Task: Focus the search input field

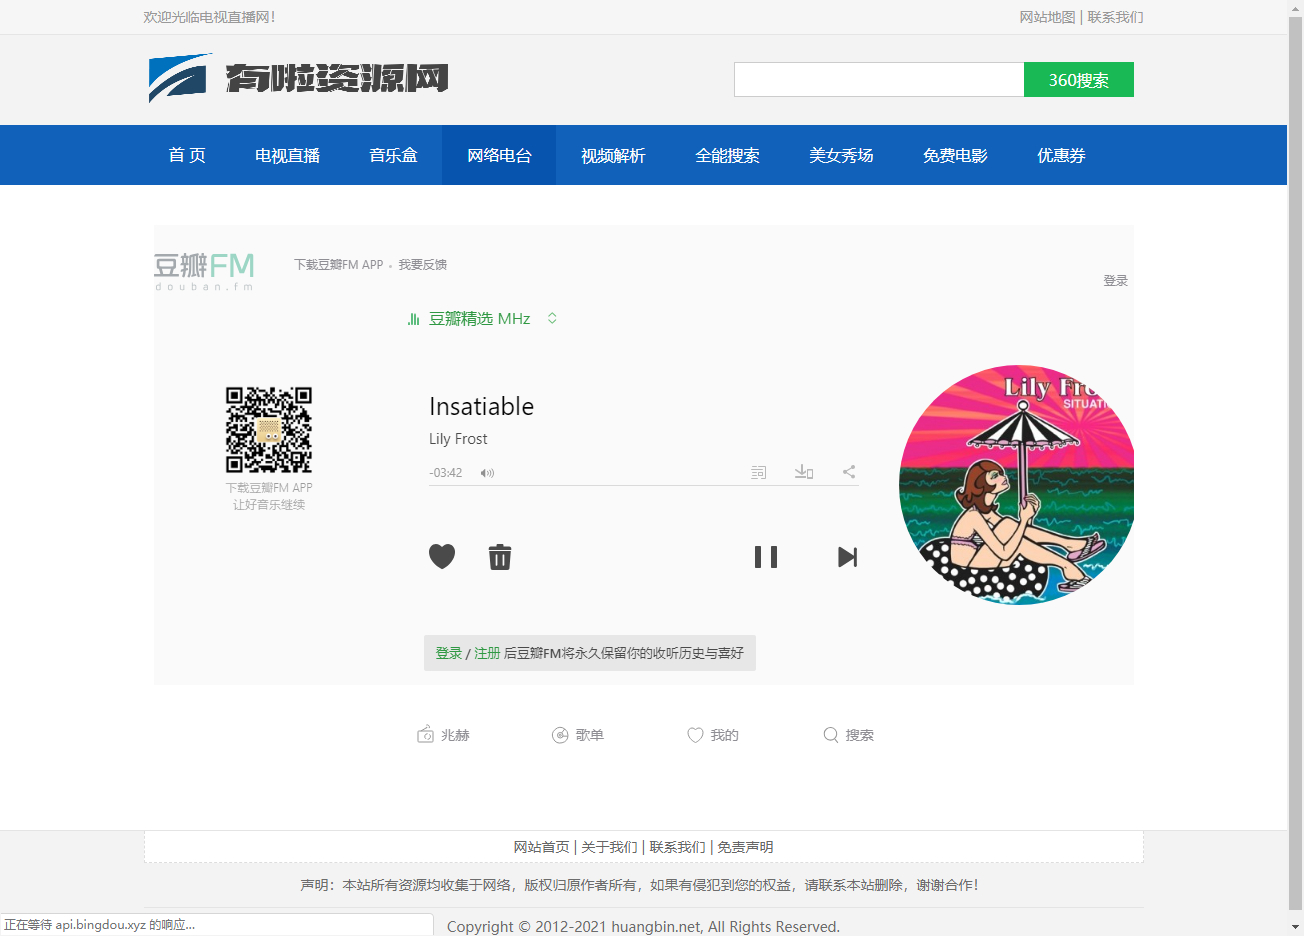Action: [x=879, y=80]
